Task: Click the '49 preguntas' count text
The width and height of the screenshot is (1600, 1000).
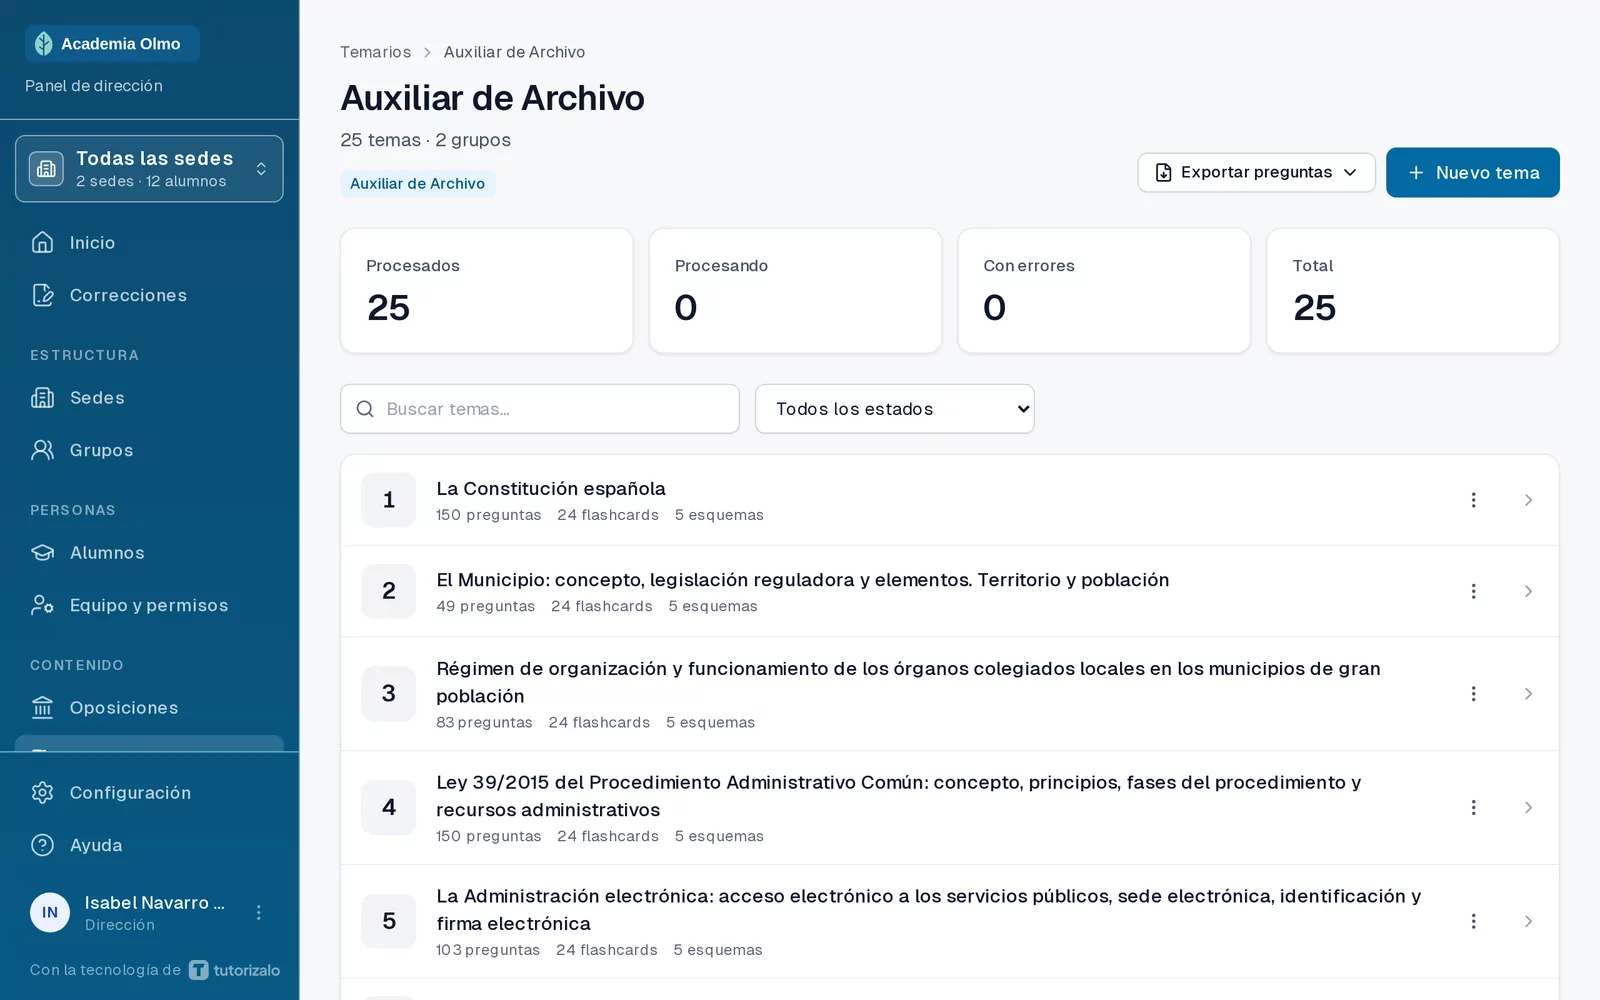Action: [x=486, y=606]
